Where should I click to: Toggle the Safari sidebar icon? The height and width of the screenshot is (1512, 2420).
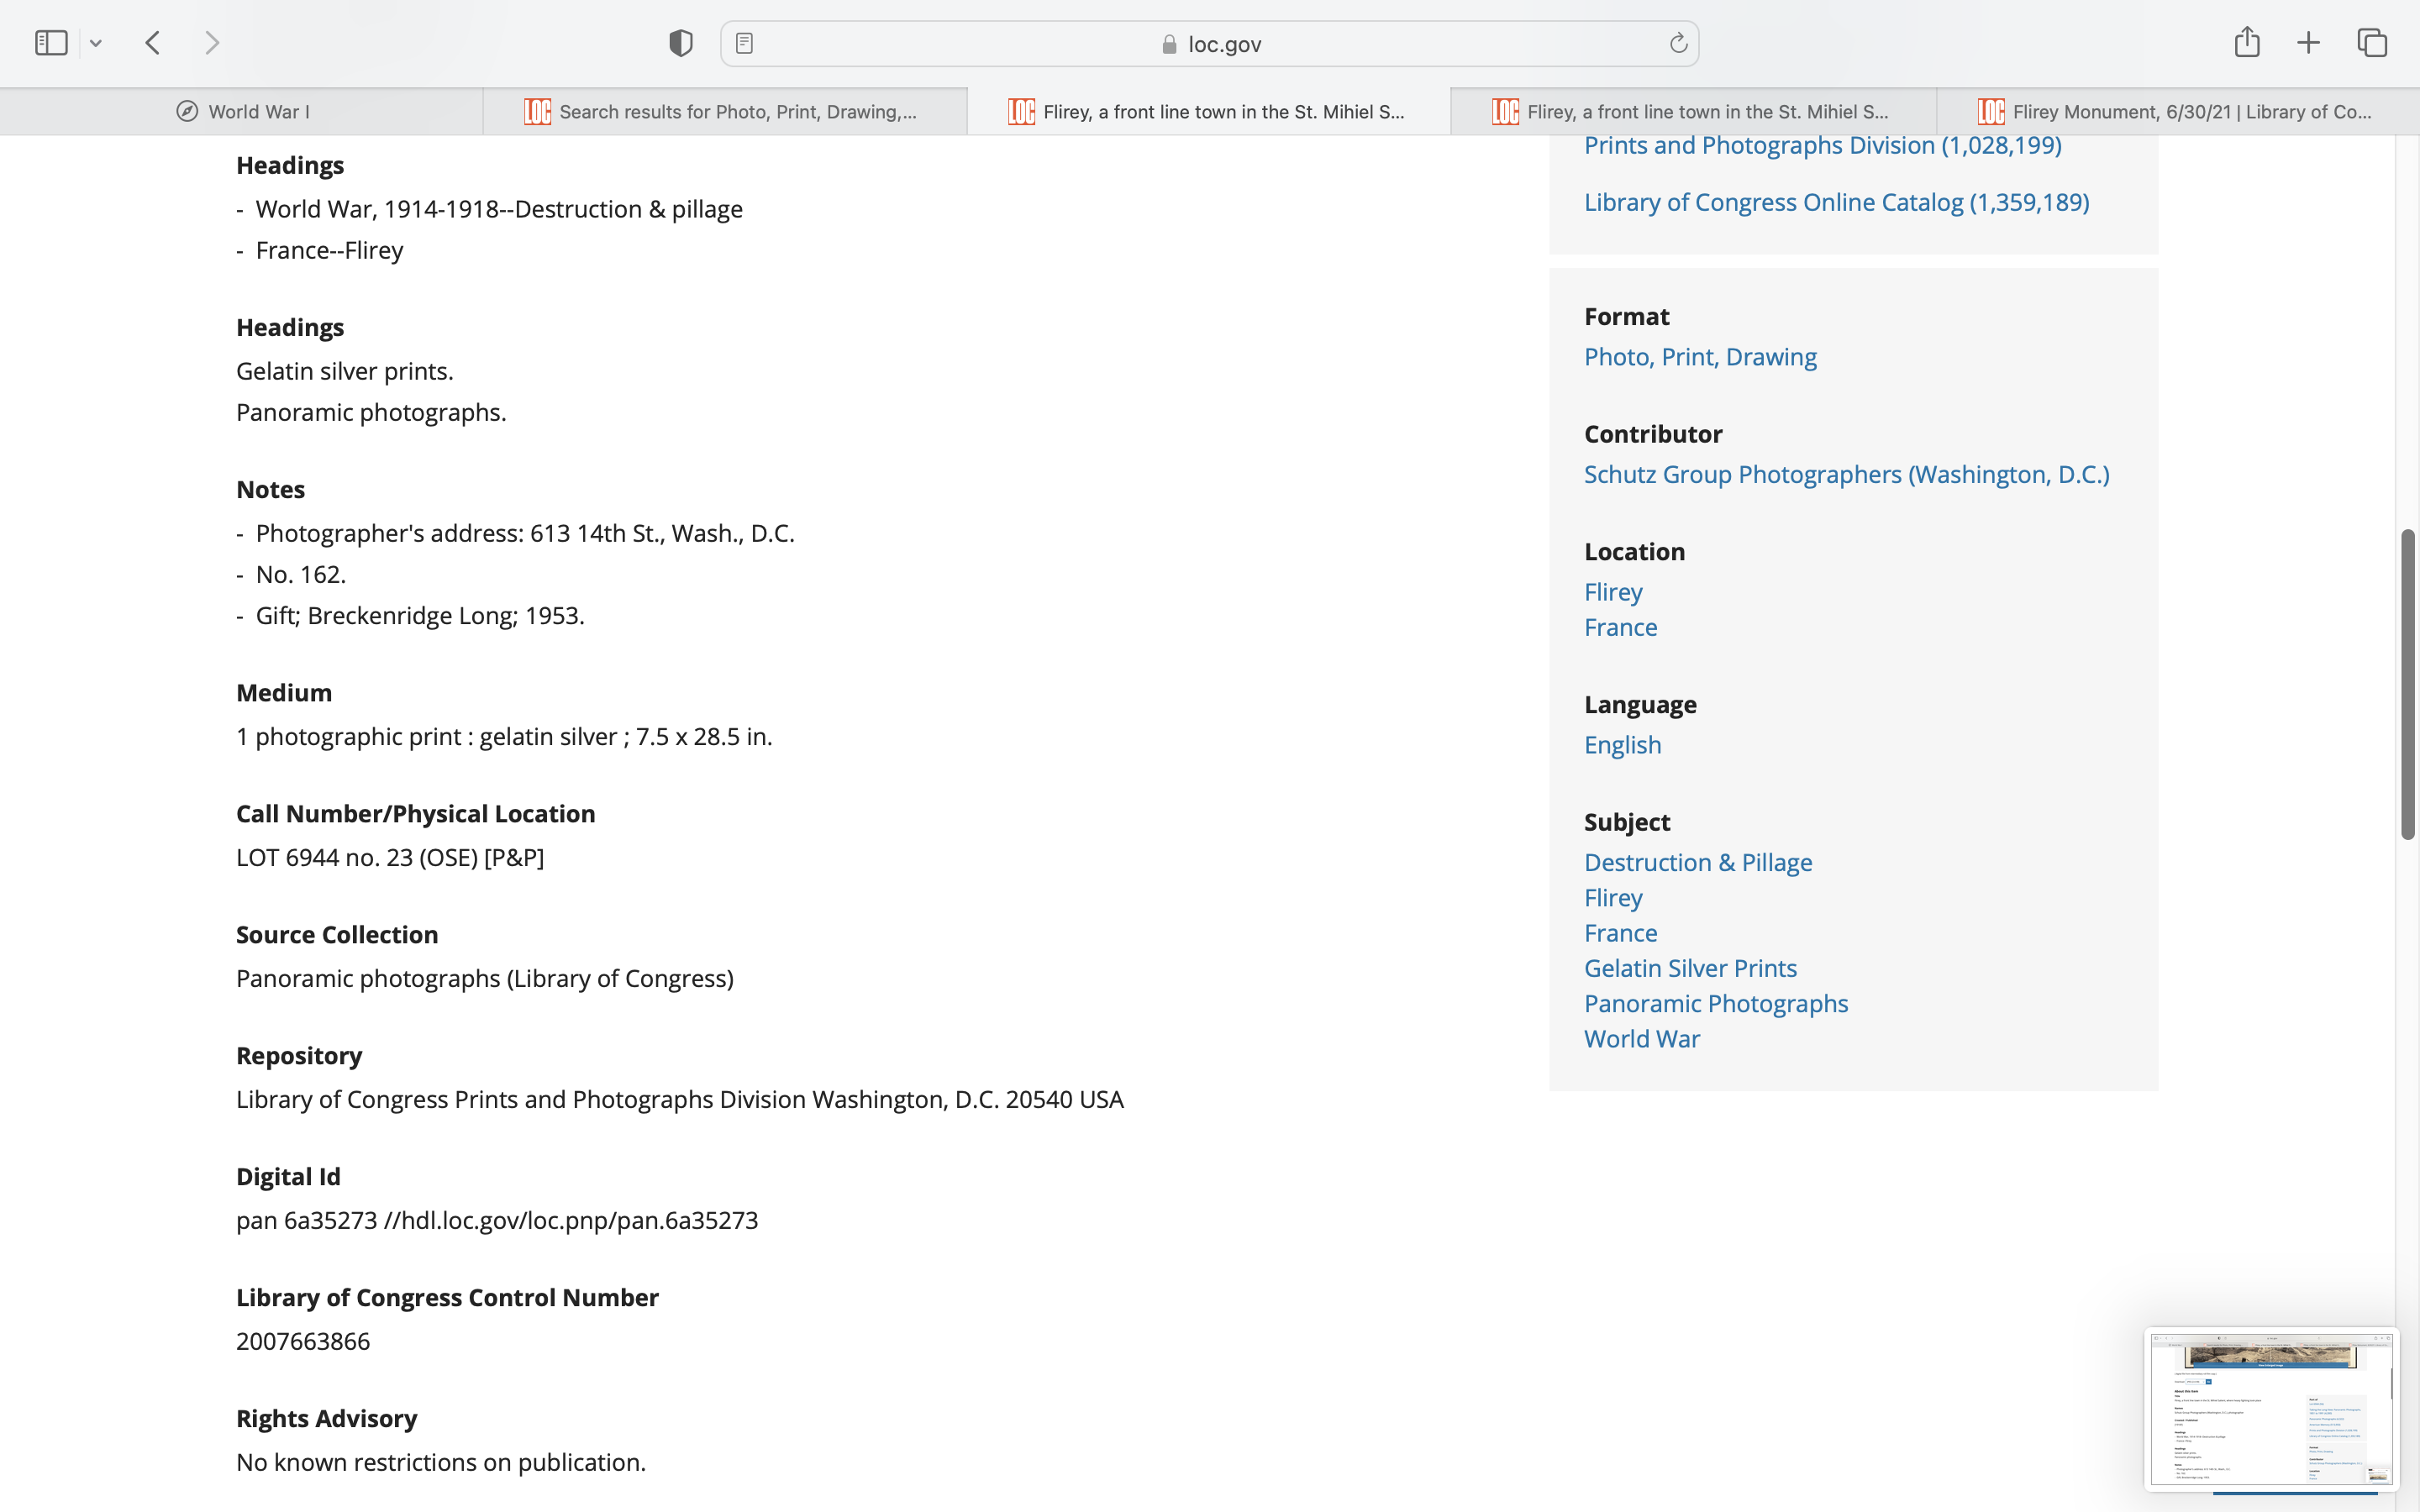click(x=51, y=43)
